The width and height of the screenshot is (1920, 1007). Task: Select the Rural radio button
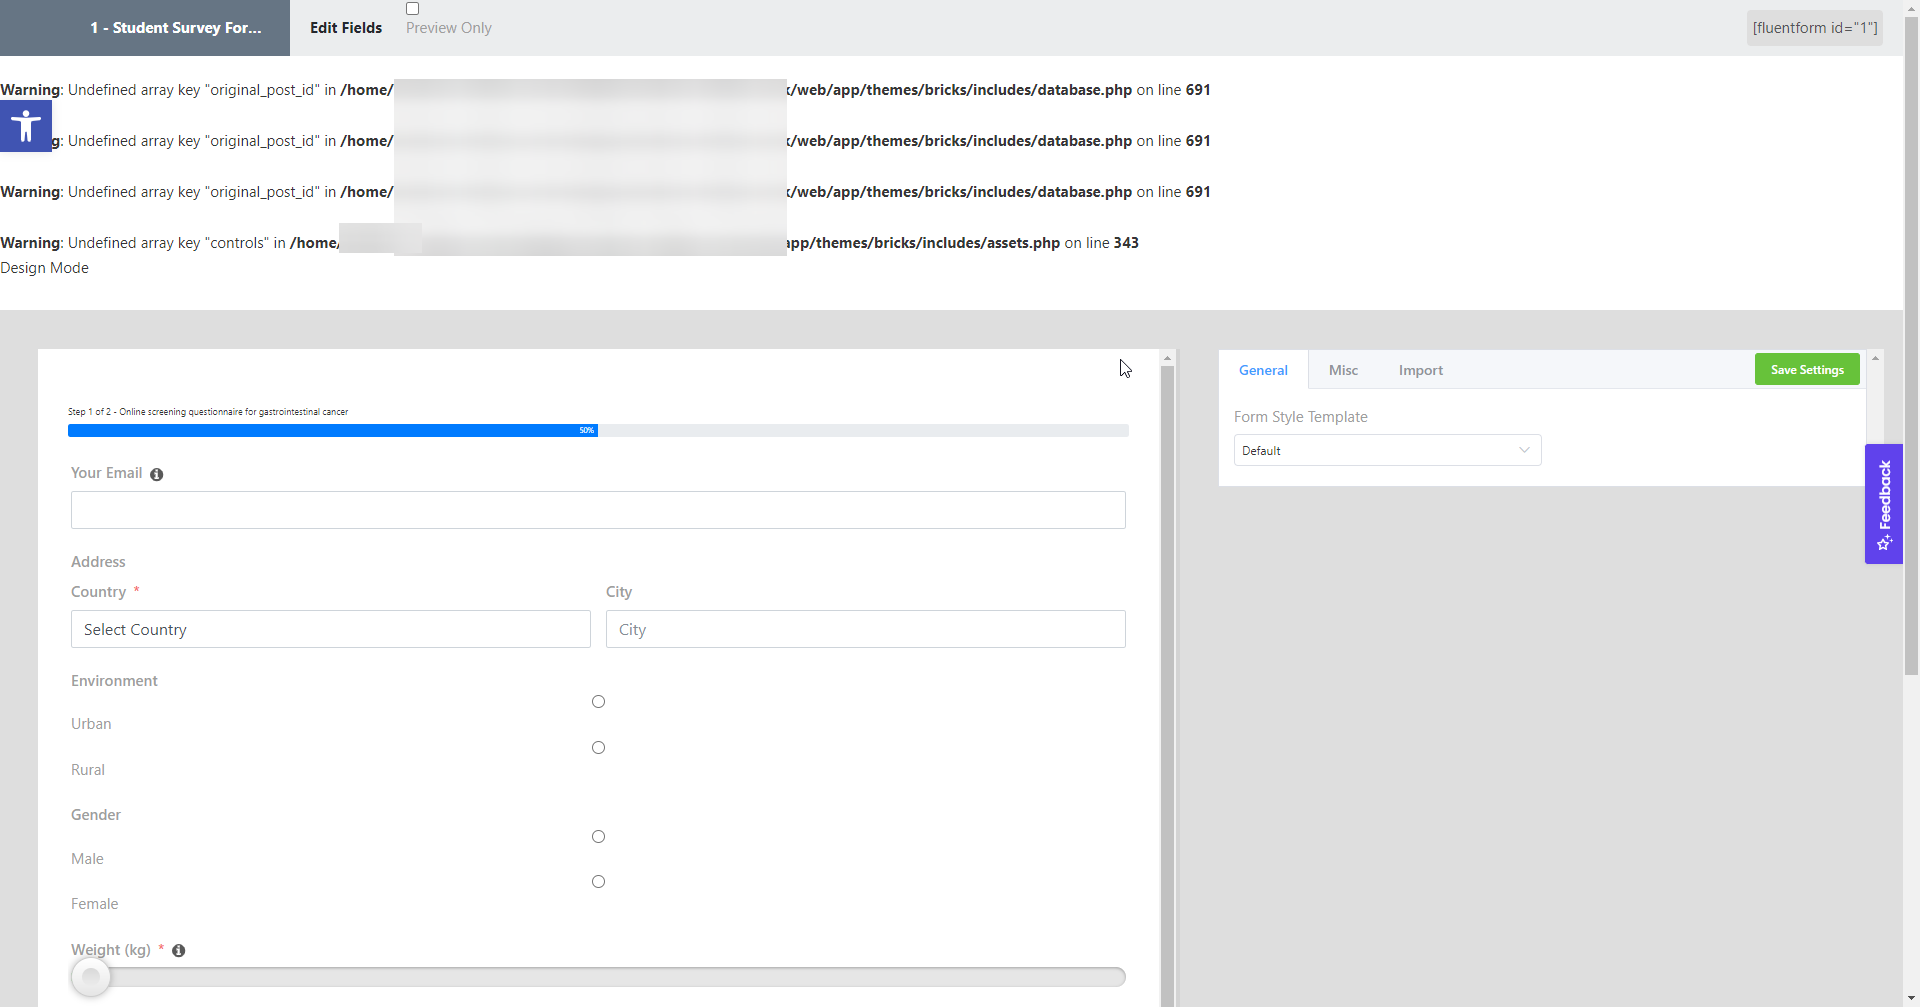[x=598, y=748]
